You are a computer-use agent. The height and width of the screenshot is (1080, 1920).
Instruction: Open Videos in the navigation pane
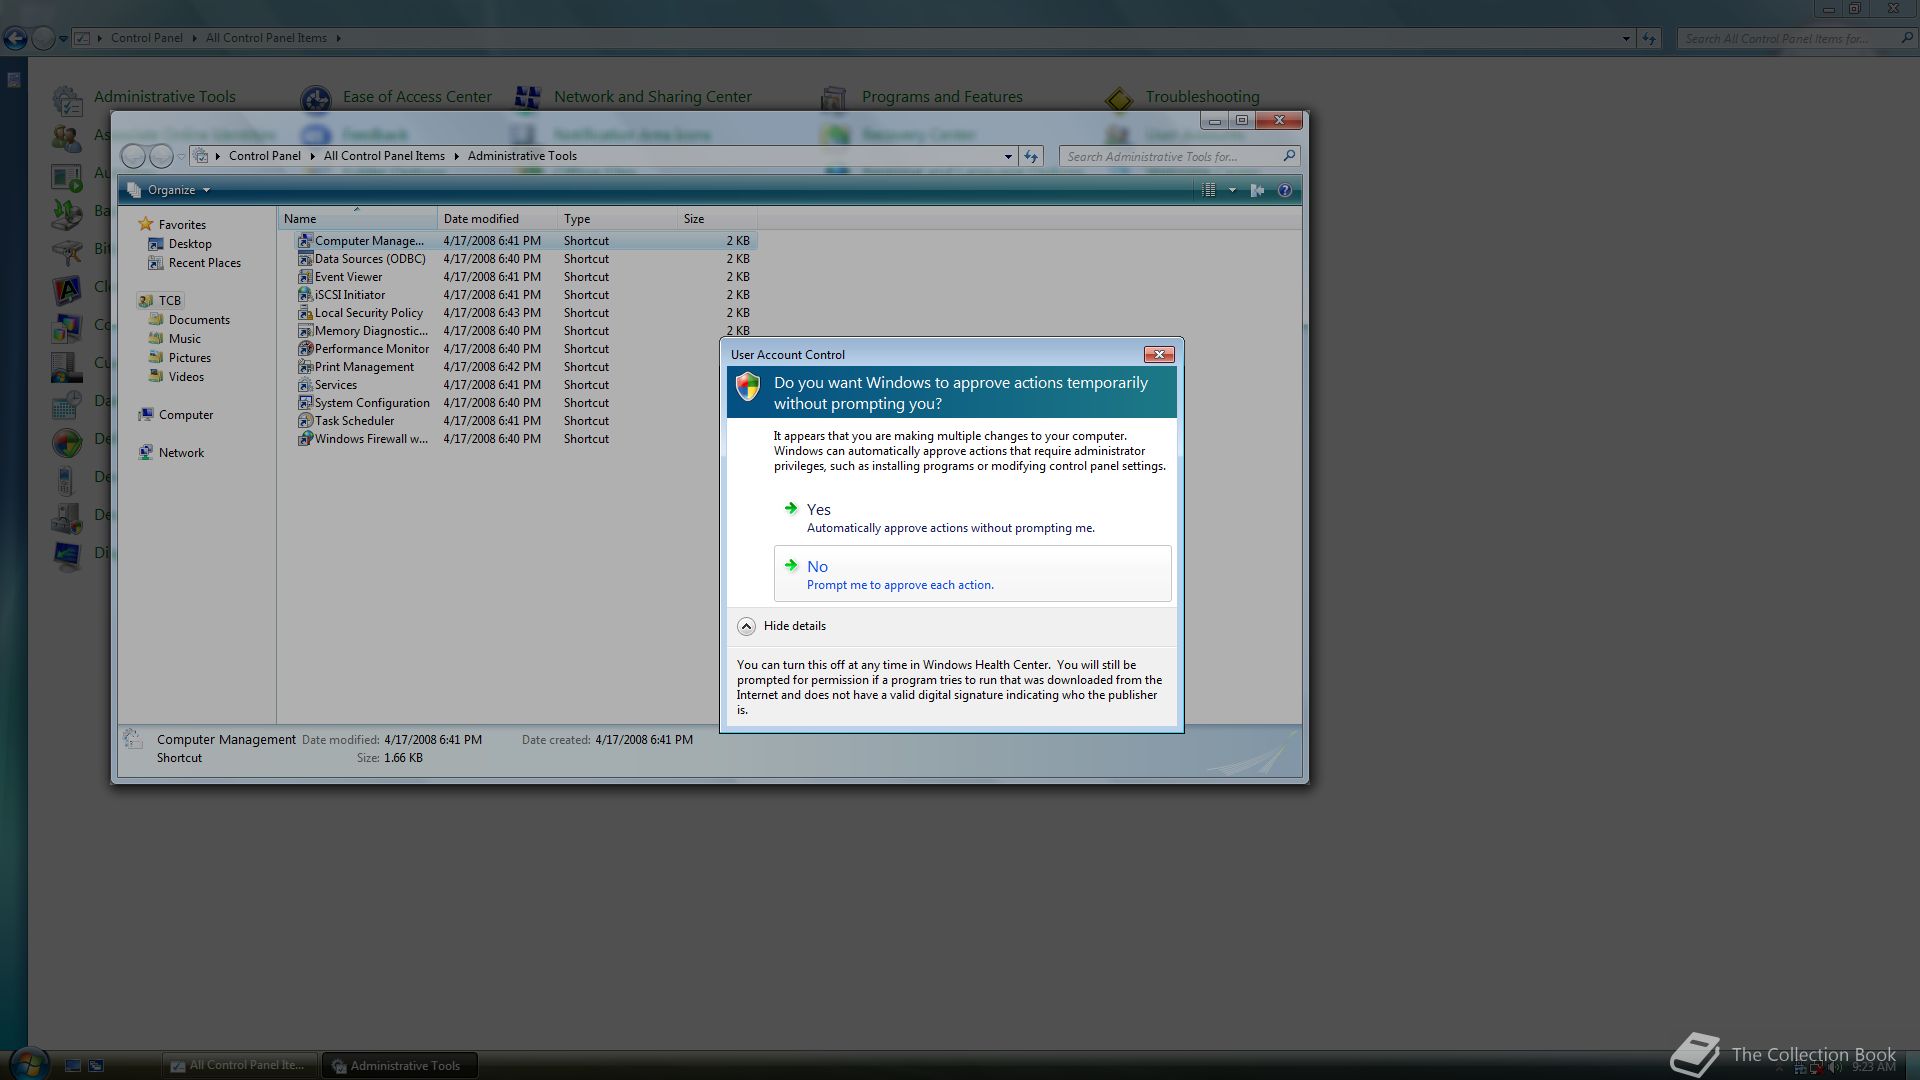(176, 377)
